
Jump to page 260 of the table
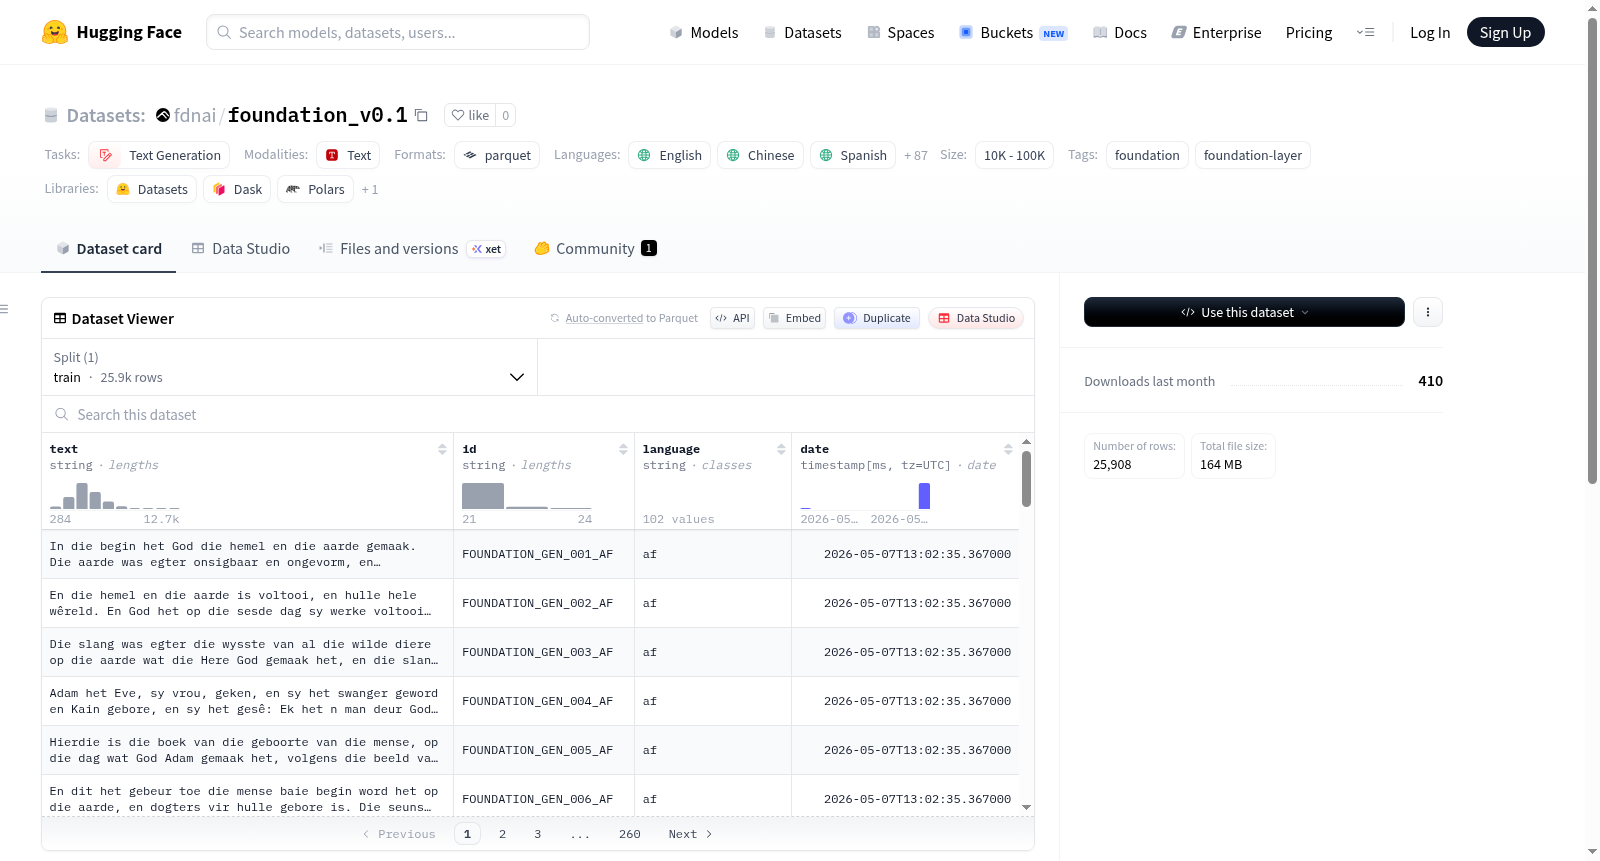click(630, 834)
